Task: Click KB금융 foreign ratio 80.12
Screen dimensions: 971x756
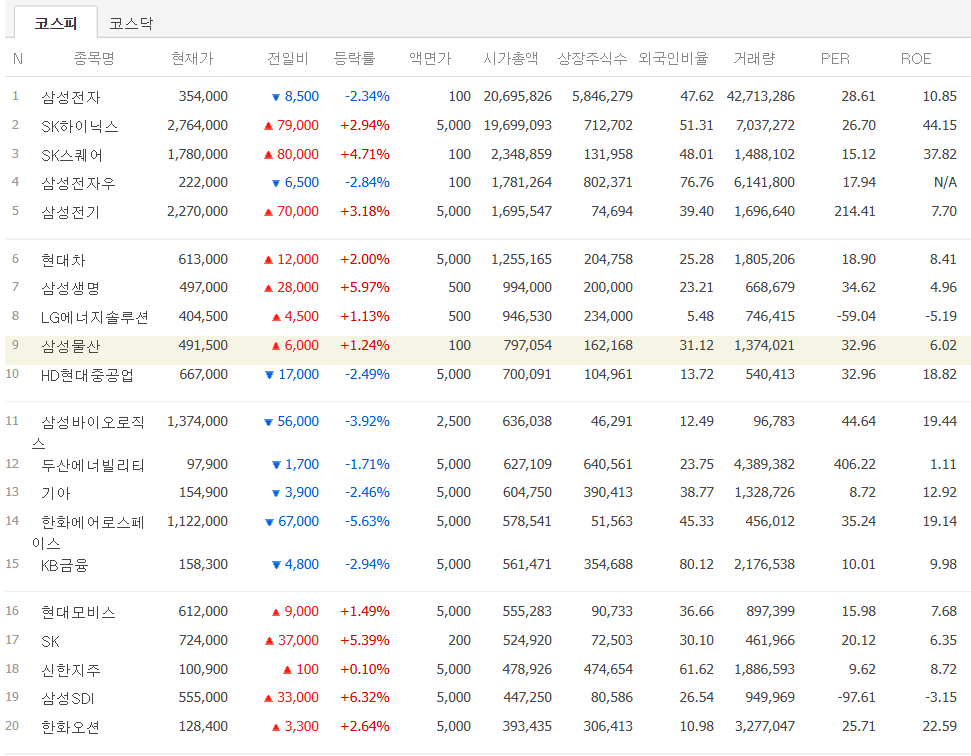Action: click(696, 564)
